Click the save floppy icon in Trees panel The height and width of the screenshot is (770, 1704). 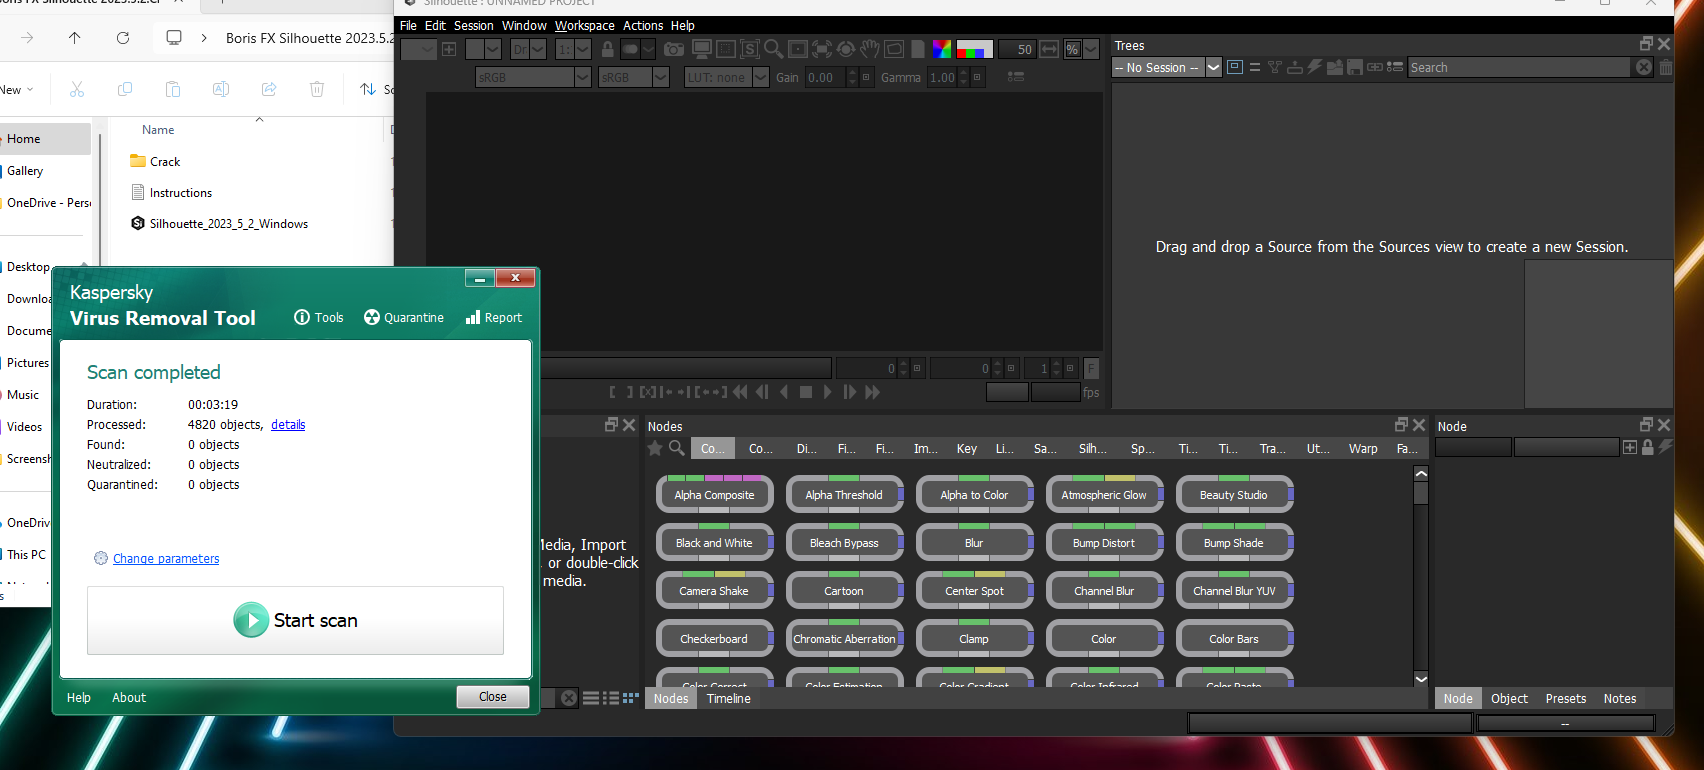pos(1355,67)
